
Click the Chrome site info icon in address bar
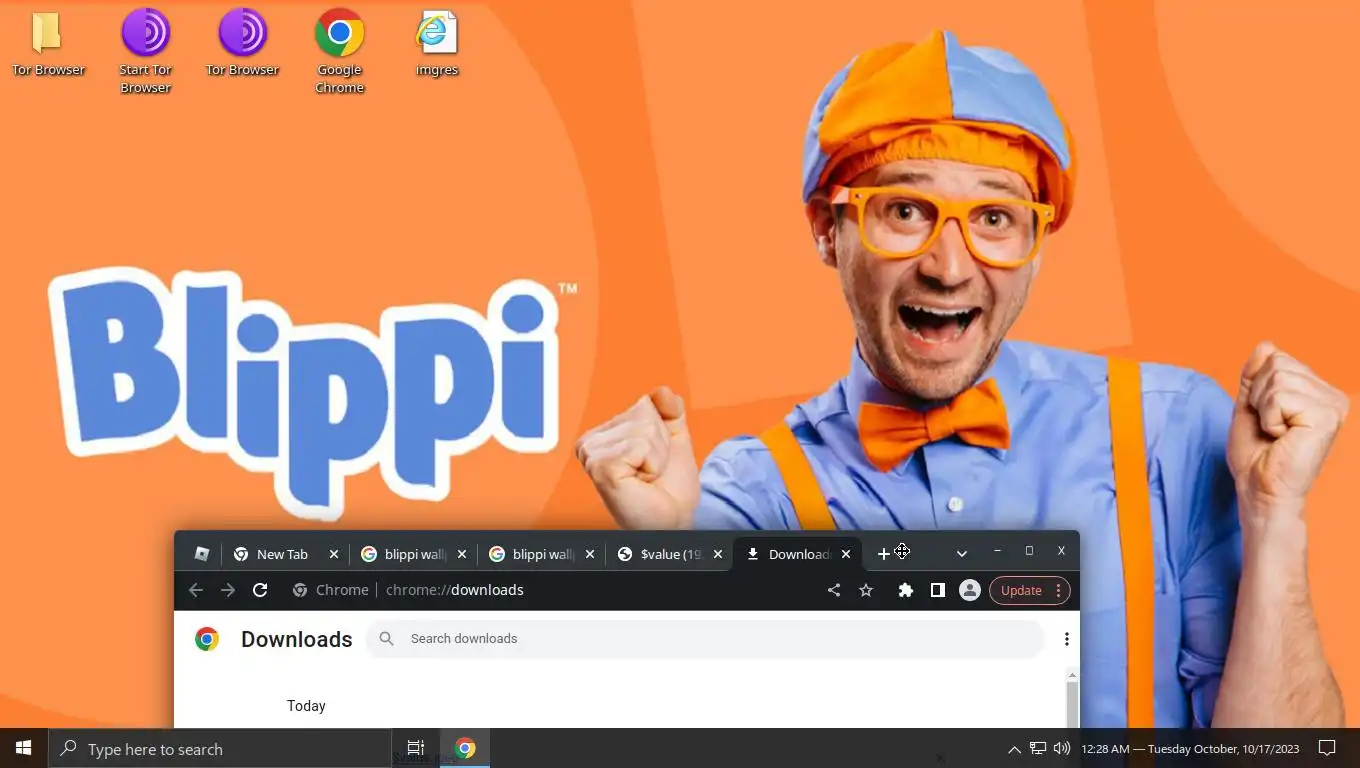point(299,590)
